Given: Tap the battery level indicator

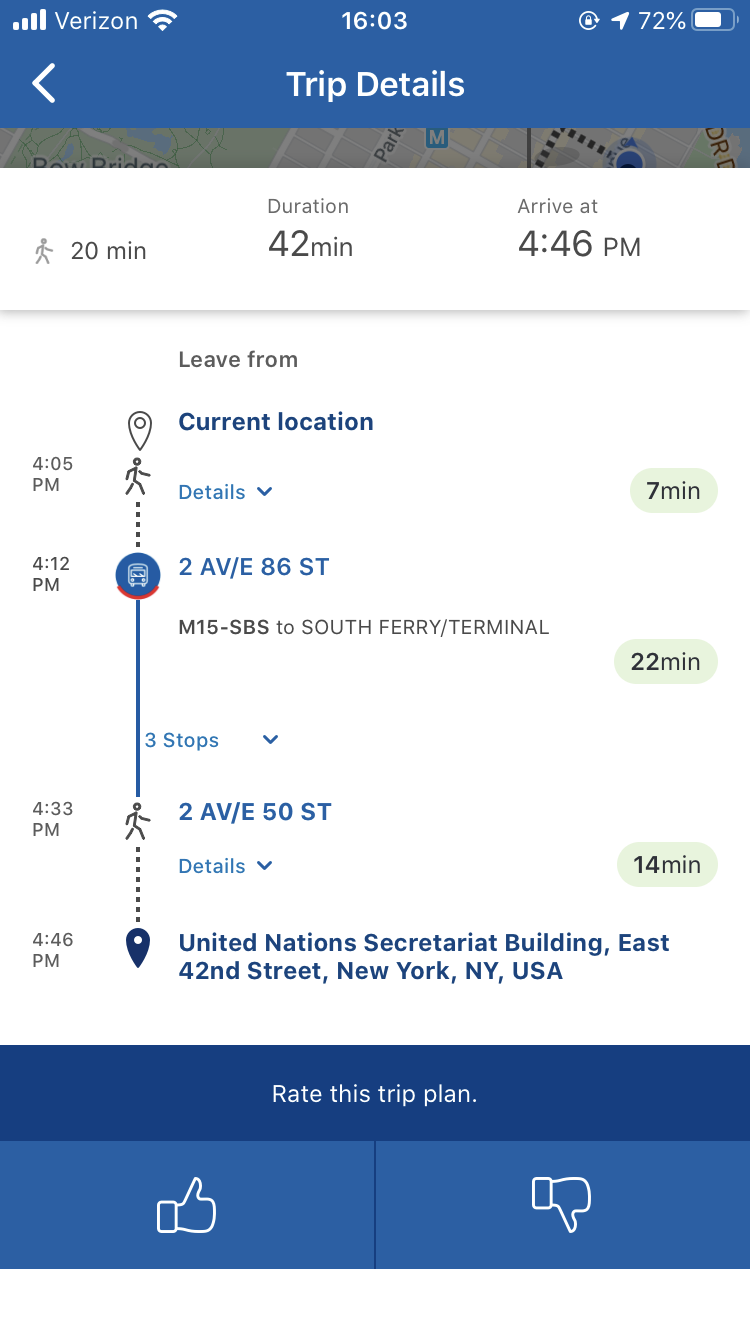Looking at the screenshot, I should point(713,18).
